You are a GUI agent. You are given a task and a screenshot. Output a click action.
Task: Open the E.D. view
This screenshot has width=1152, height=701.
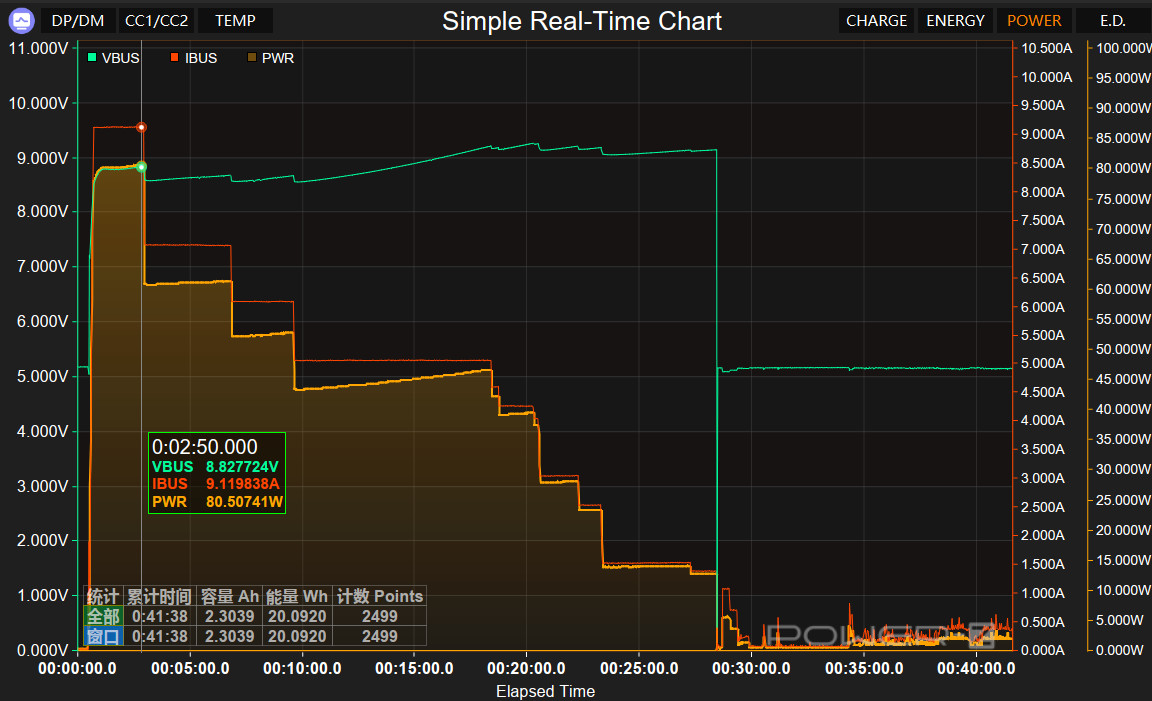tap(1112, 21)
